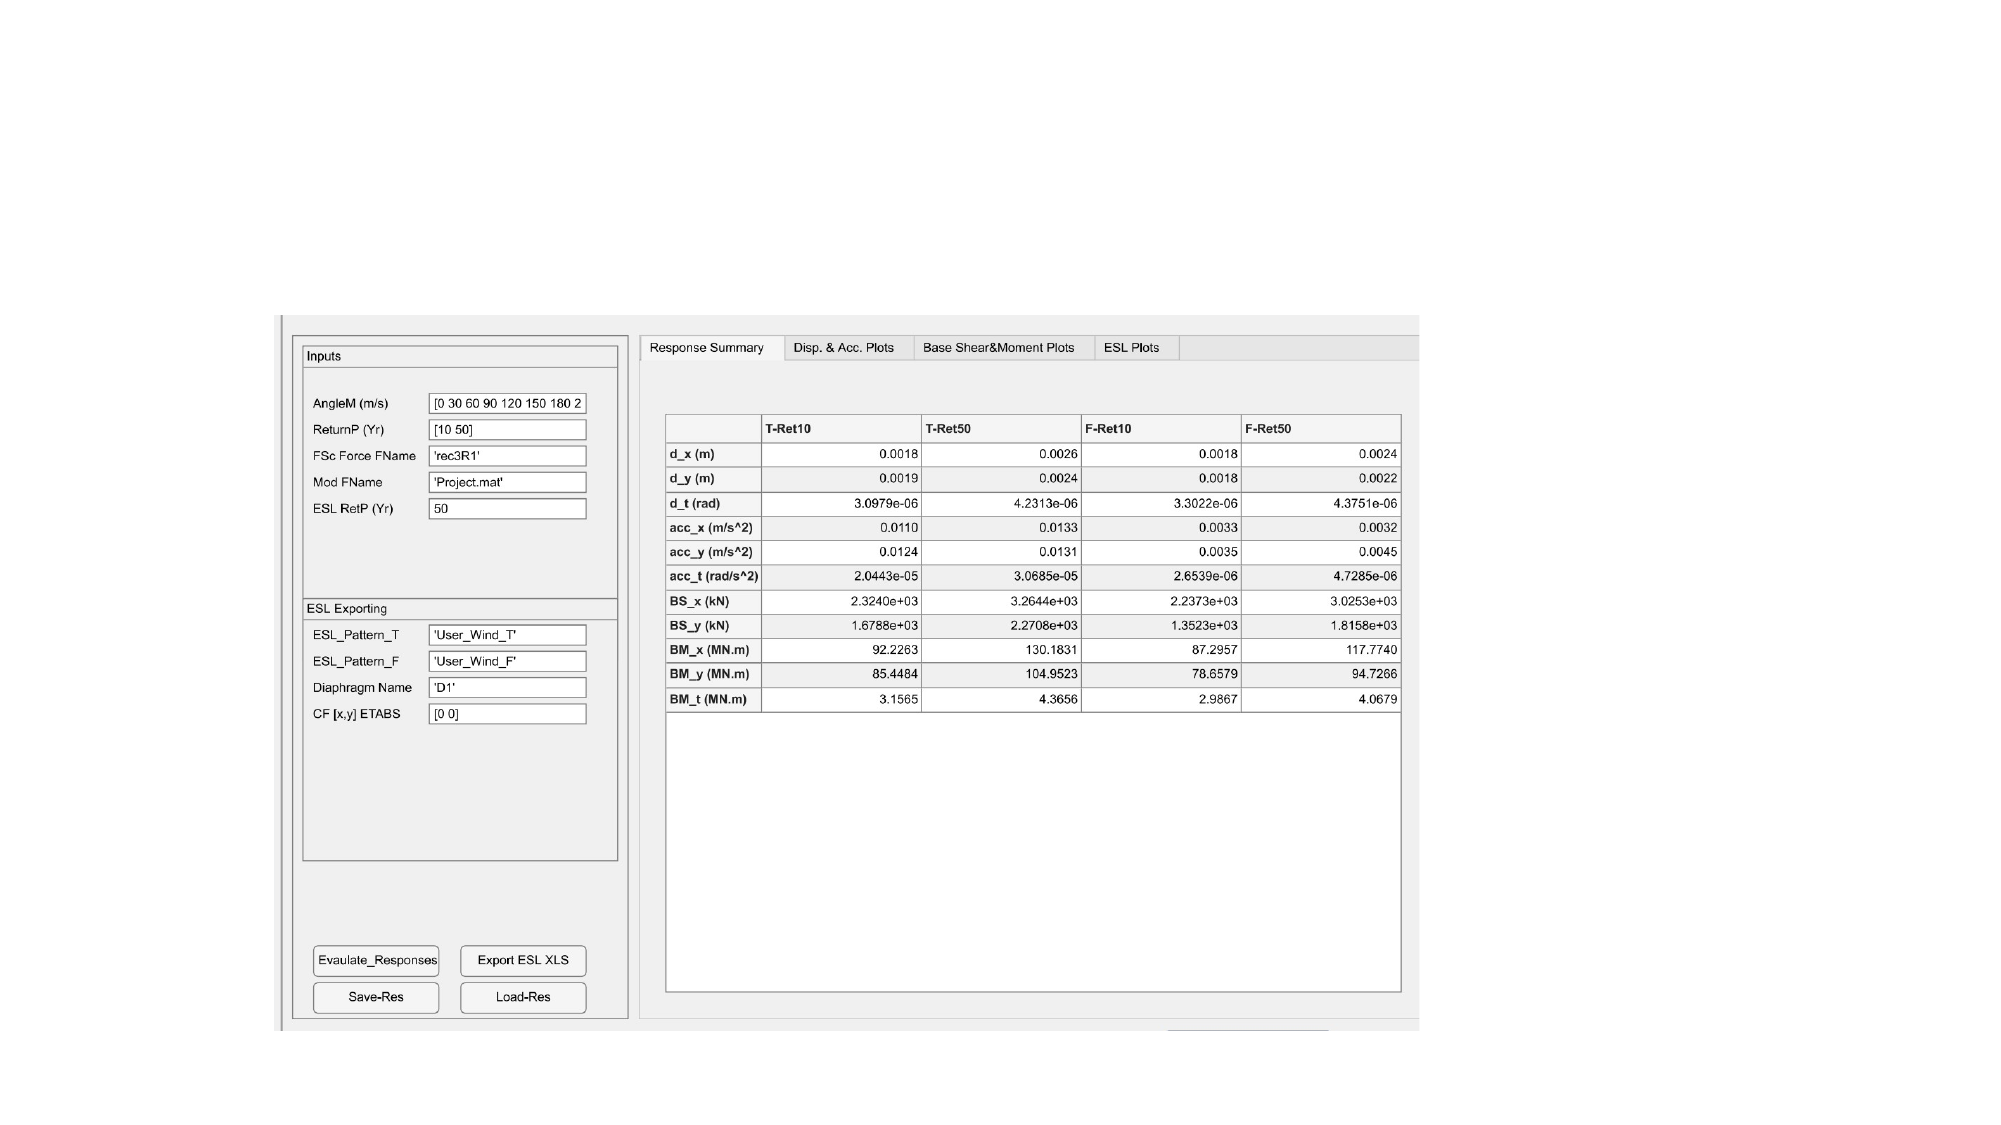Click the Export ESL XLS button
The height and width of the screenshot is (1125, 2001).
coord(523,960)
